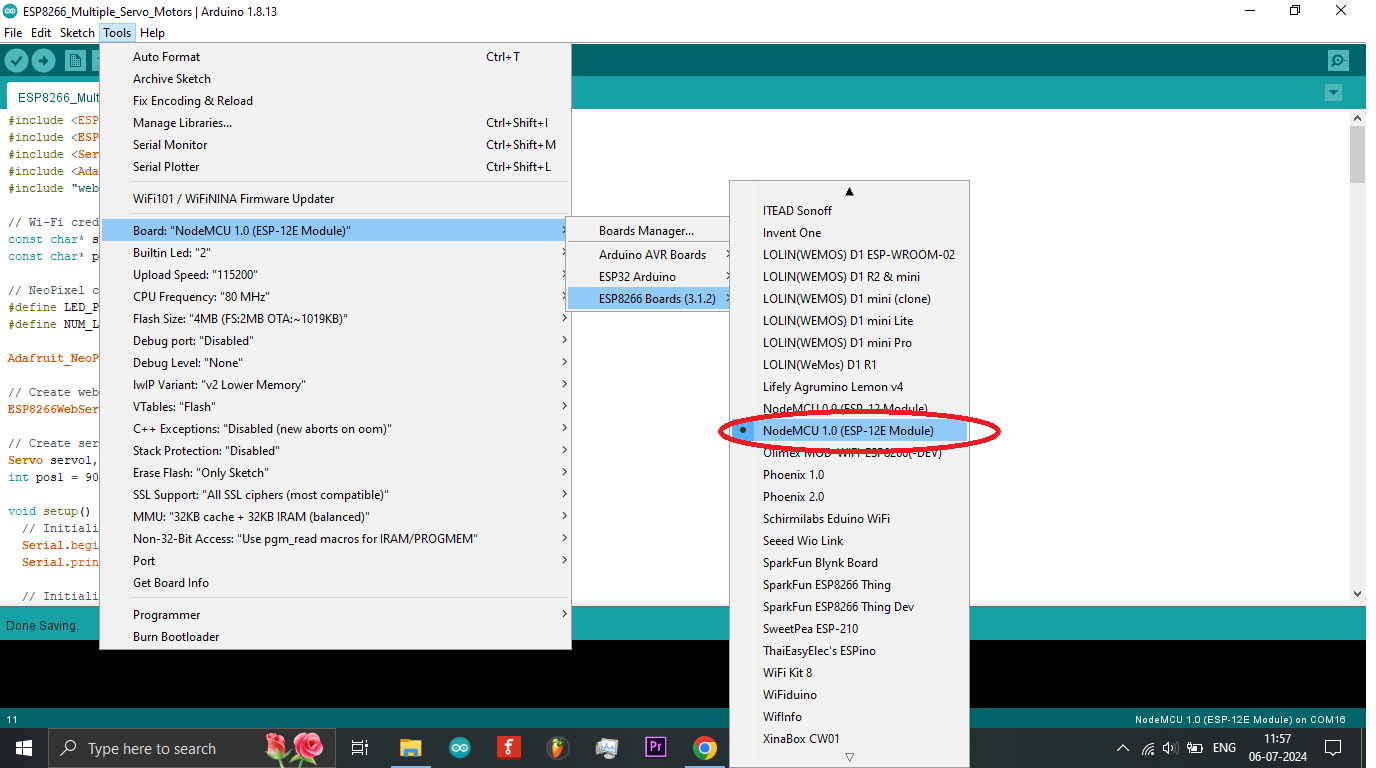The height and width of the screenshot is (768, 1376).
Task: Choose Auto Format in Tools menu
Action: click(335, 57)
